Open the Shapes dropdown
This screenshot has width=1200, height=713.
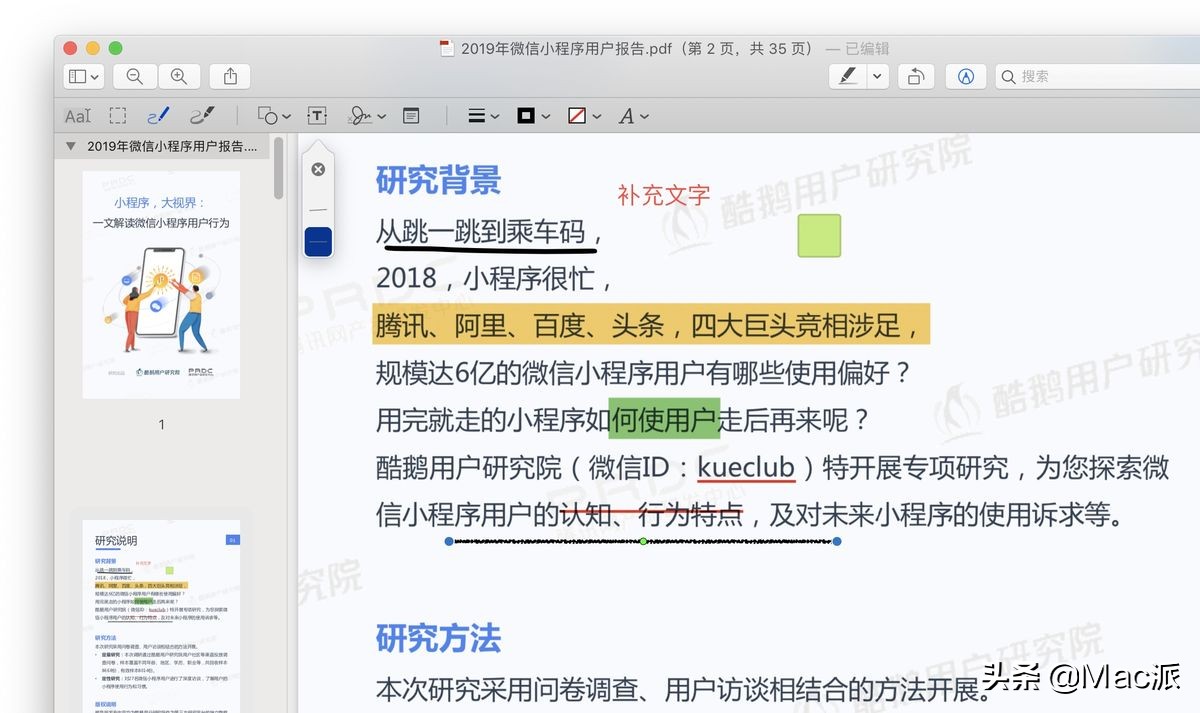(x=272, y=115)
